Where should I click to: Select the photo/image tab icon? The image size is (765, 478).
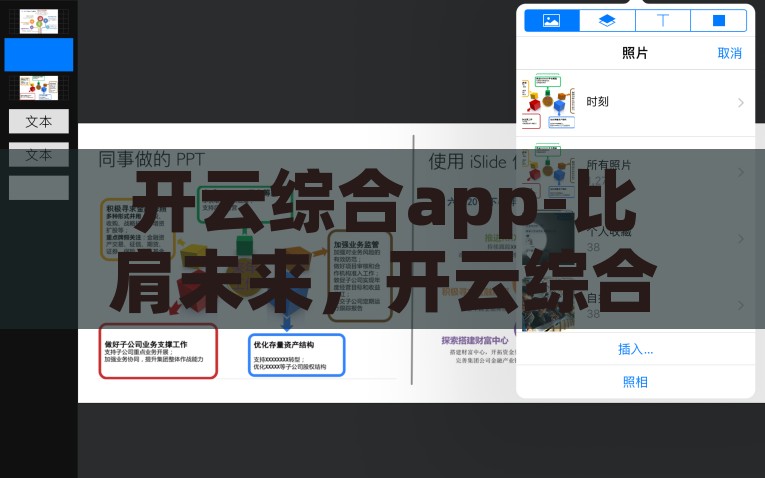click(552, 20)
